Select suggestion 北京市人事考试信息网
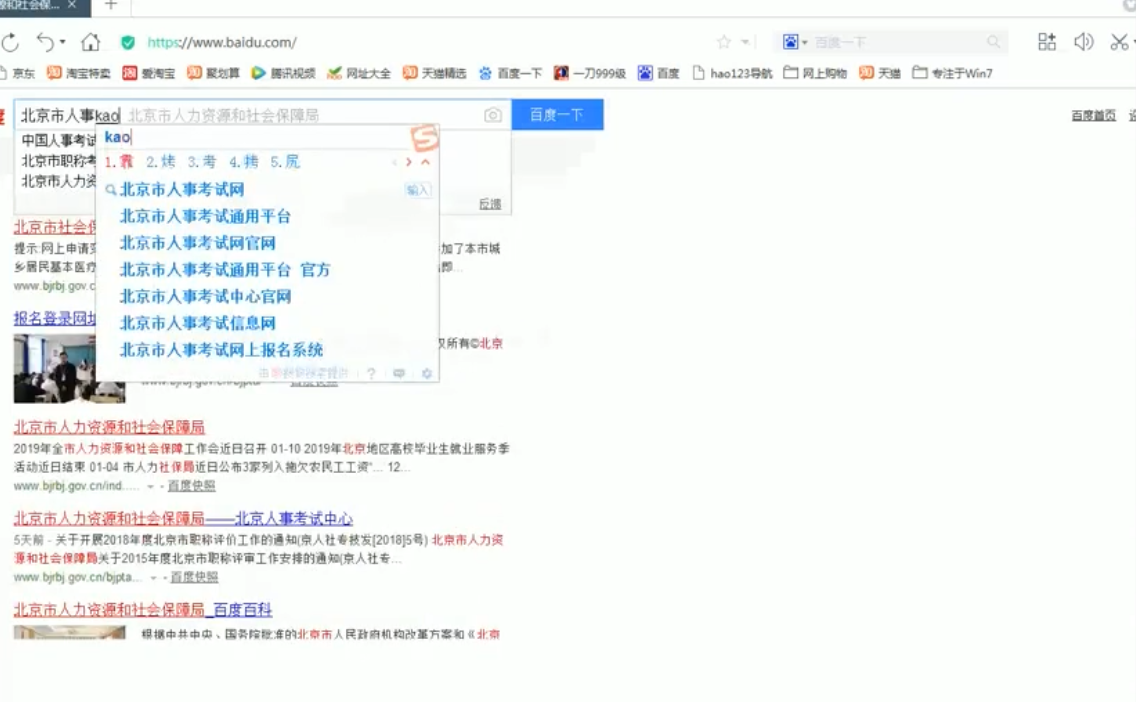The width and height of the screenshot is (1136, 702). (197, 324)
